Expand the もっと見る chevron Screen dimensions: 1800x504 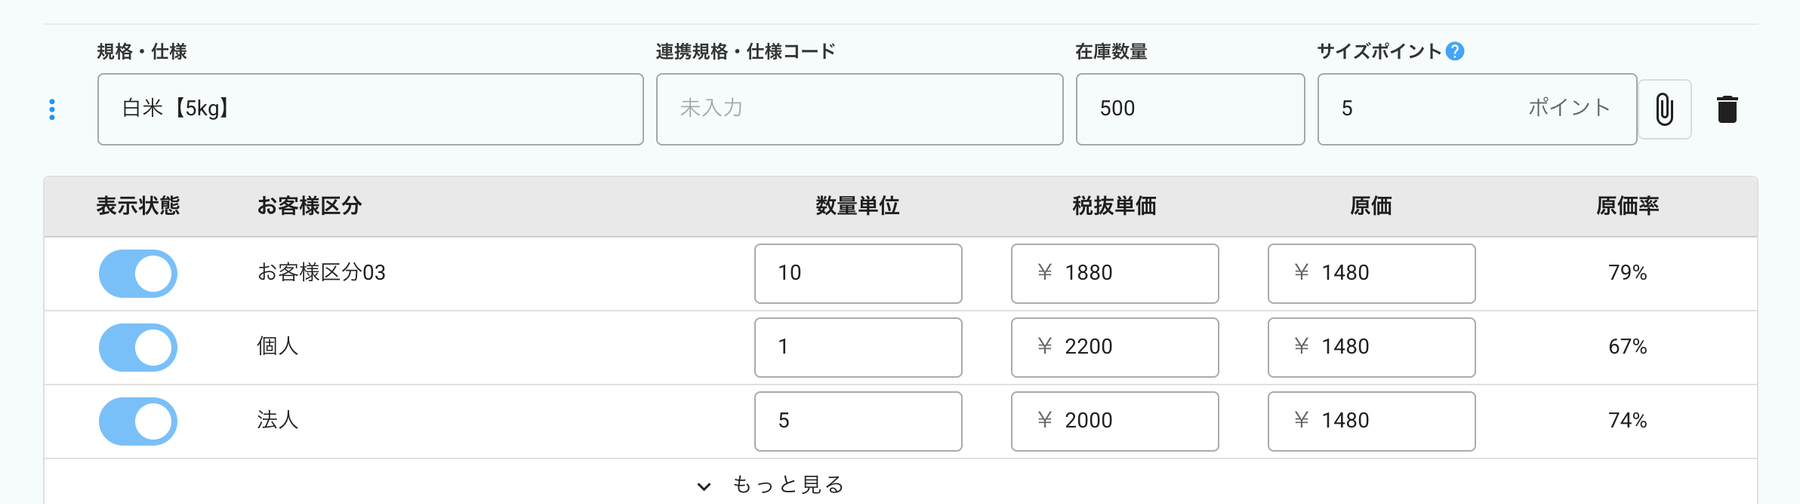pyautogui.click(x=704, y=486)
